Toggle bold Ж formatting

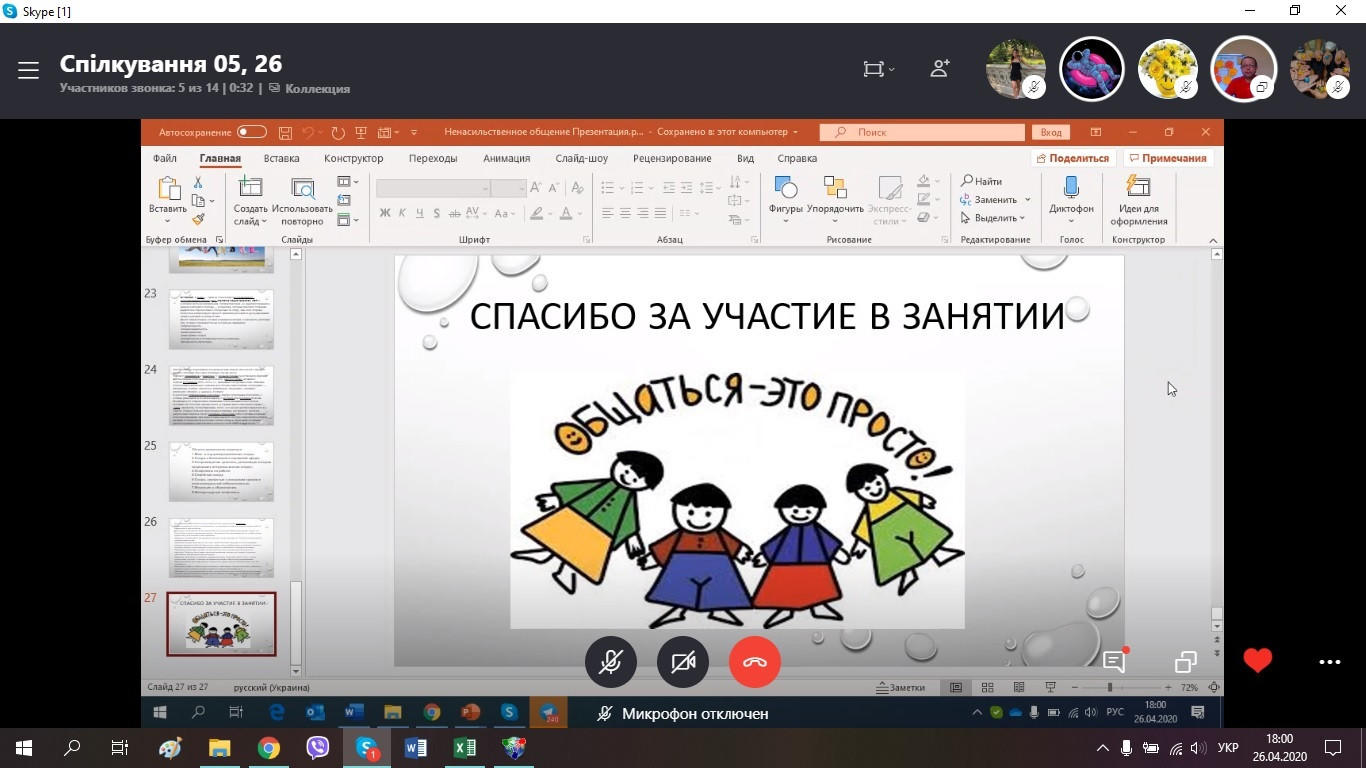385,213
